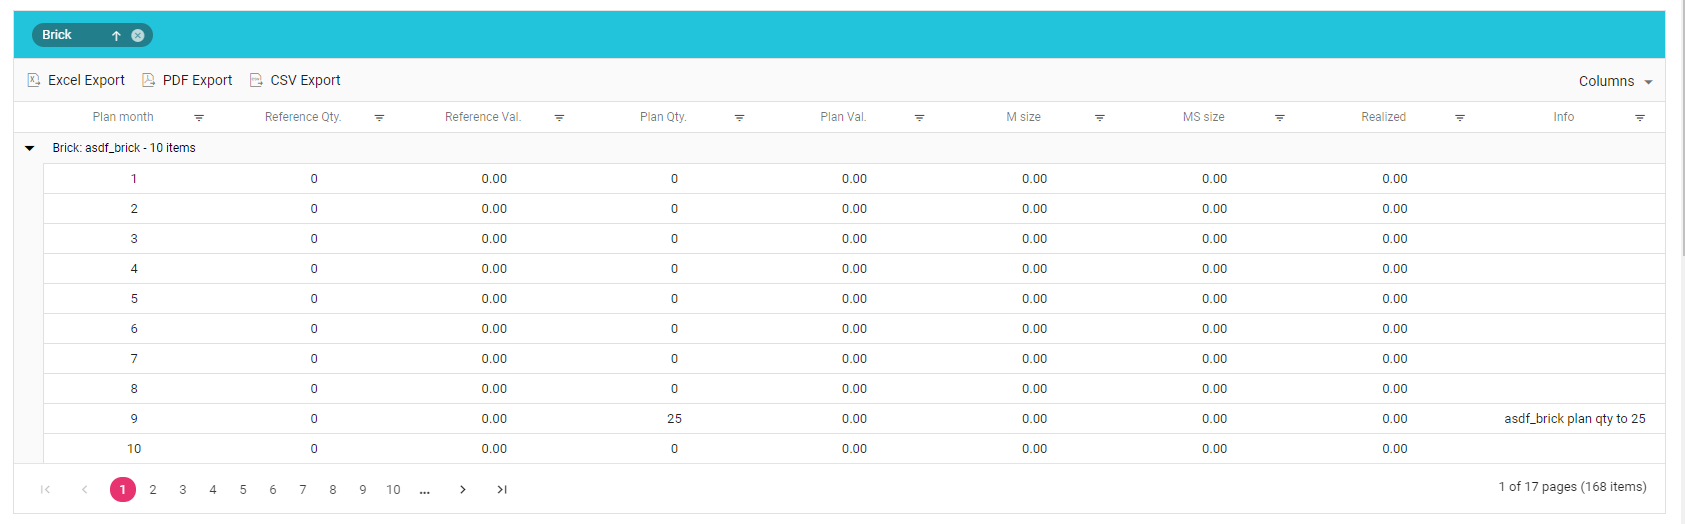Go to page 10

pyautogui.click(x=393, y=489)
